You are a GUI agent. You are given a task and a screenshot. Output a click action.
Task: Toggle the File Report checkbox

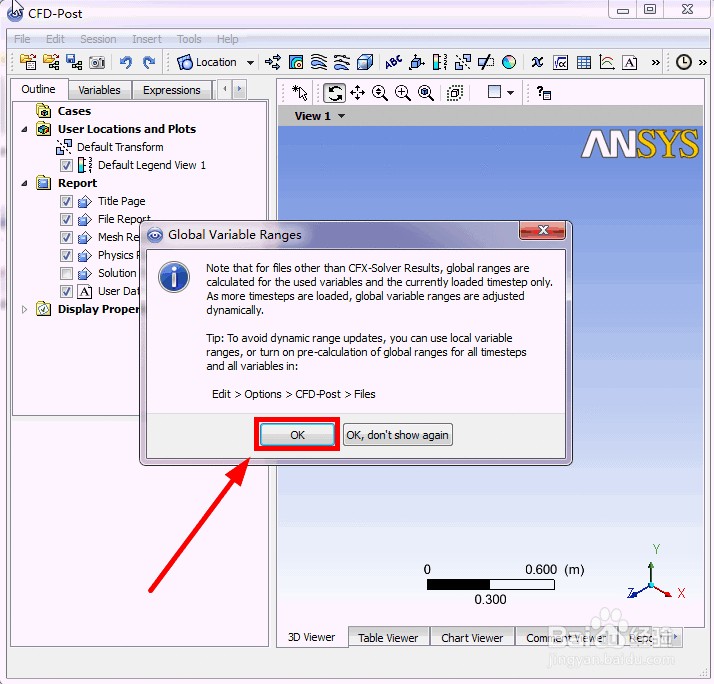point(66,219)
